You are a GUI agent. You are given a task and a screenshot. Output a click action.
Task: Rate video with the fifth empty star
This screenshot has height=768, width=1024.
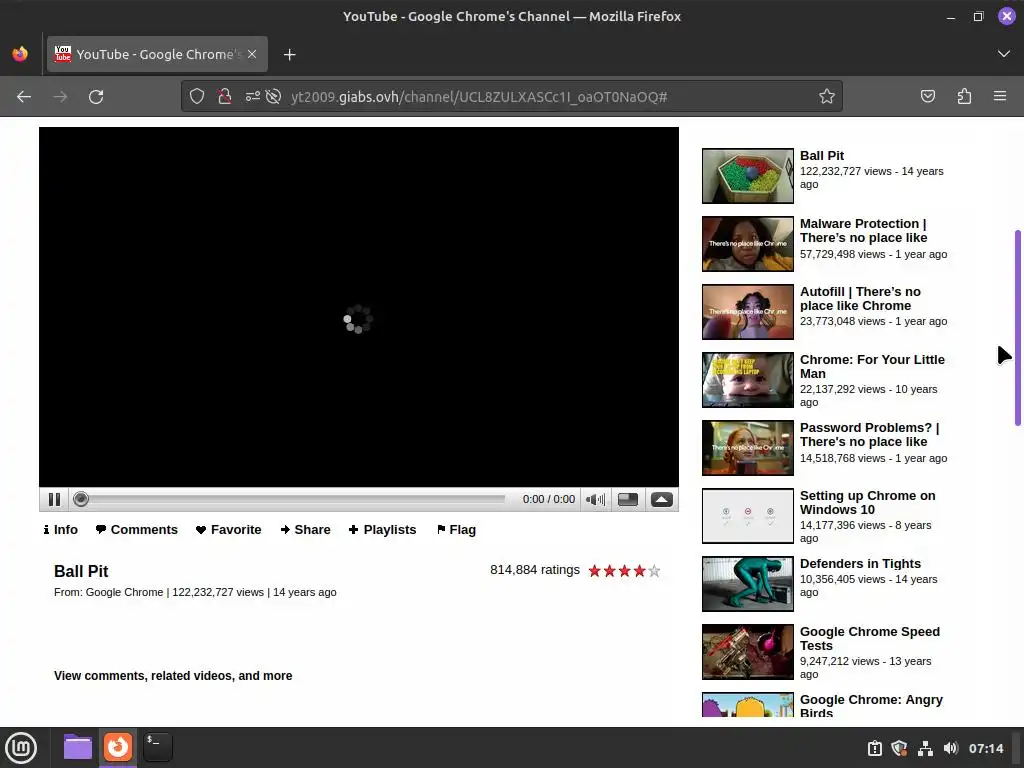point(654,571)
